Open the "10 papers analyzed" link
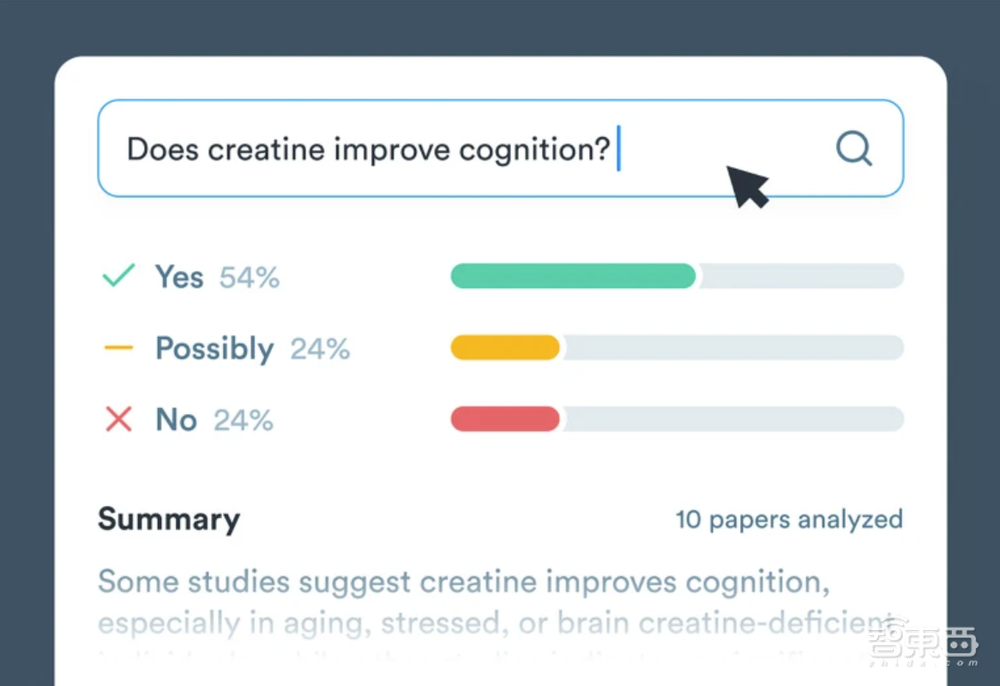The height and width of the screenshot is (686, 1000). click(789, 519)
